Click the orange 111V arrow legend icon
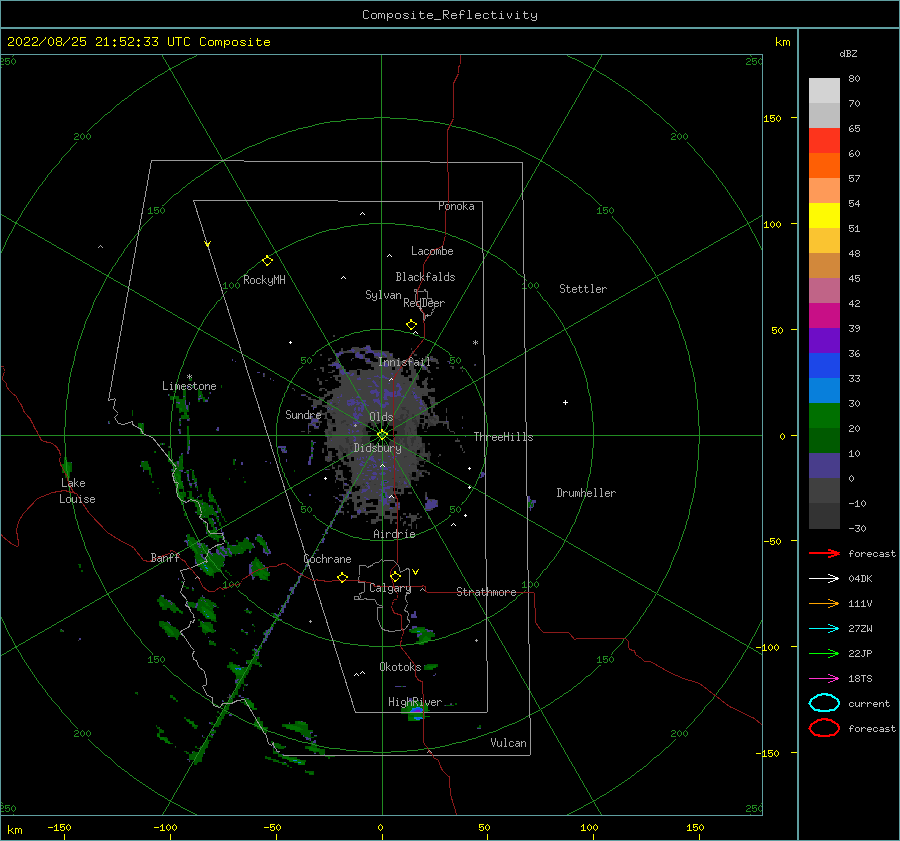Viewport: 900px width, 841px height. coord(824,603)
